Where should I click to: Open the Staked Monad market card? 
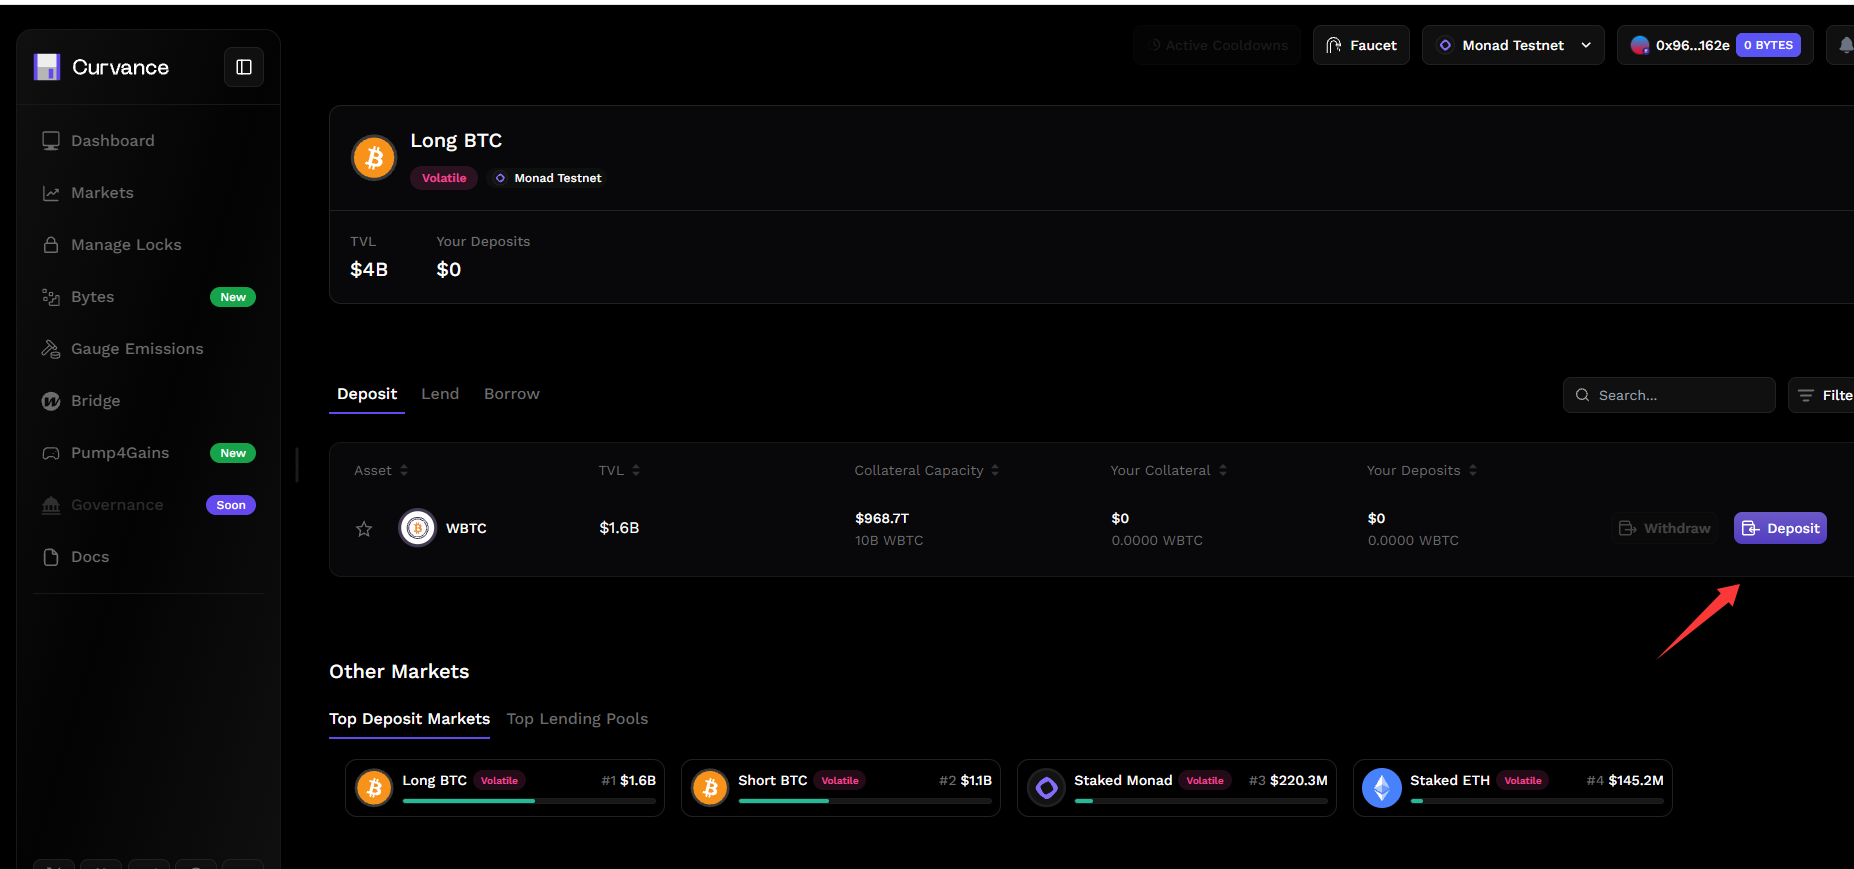(1176, 788)
